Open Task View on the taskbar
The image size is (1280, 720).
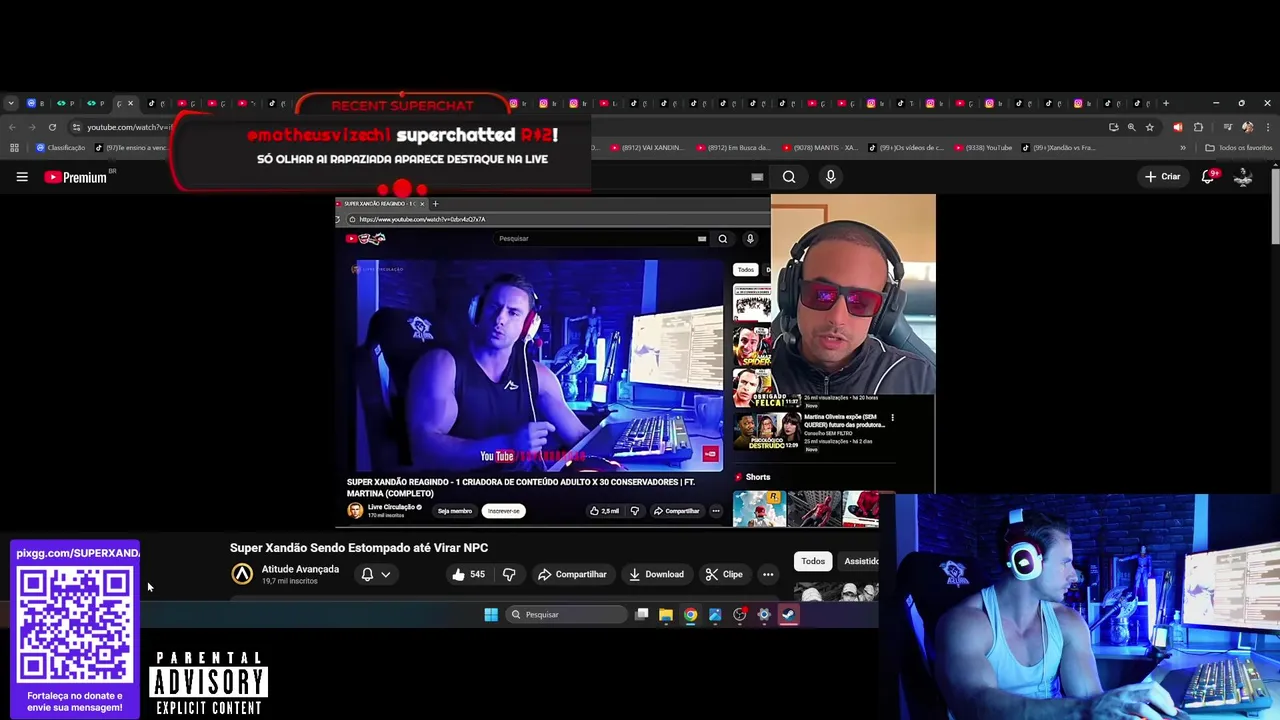click(x=642, y=615)
